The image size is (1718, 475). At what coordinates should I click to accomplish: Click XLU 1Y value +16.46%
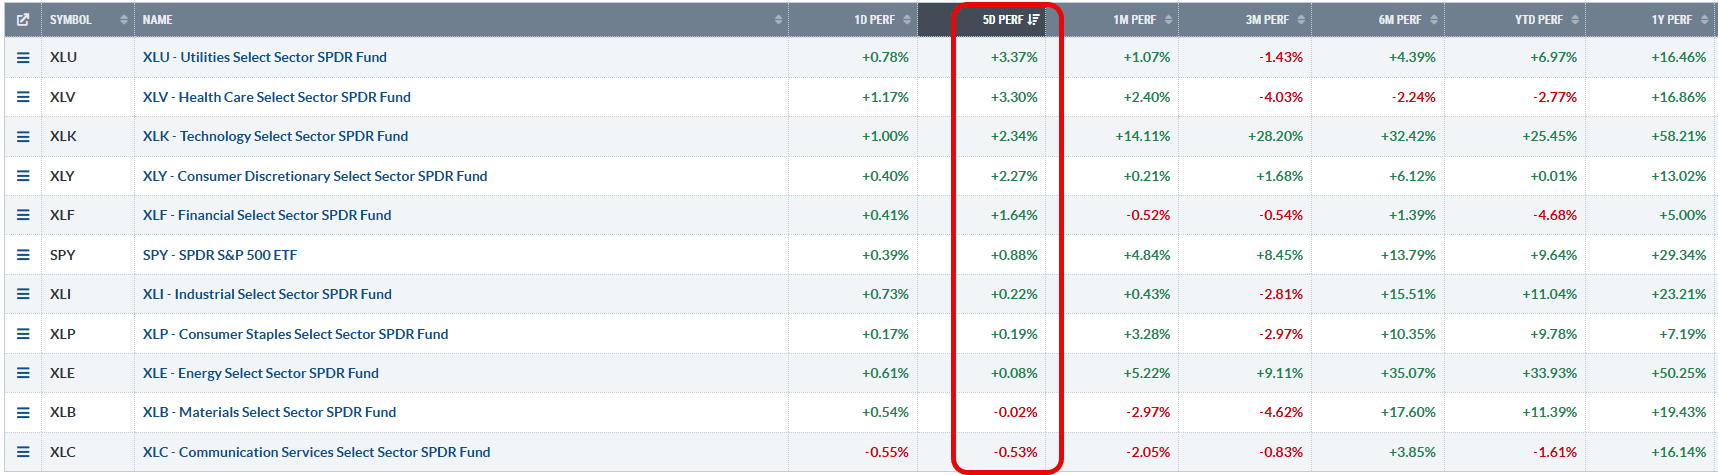click(x=1679, y=57)
